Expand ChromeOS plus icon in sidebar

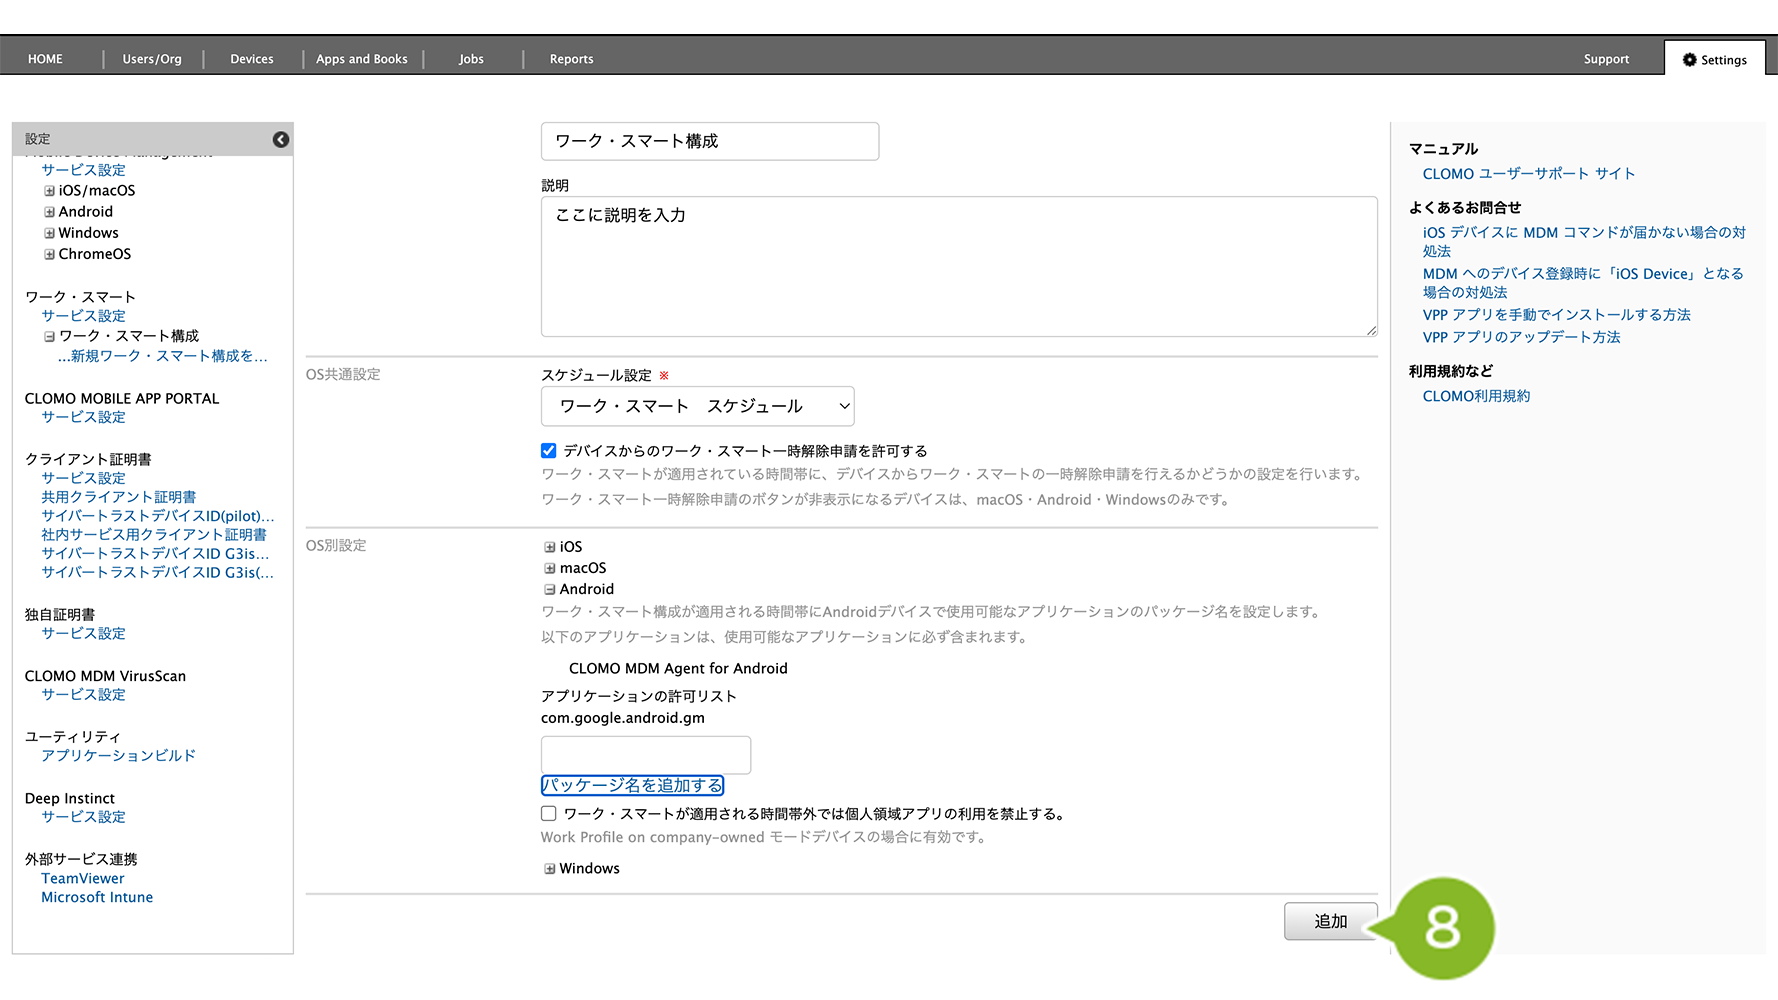point(49,254)
